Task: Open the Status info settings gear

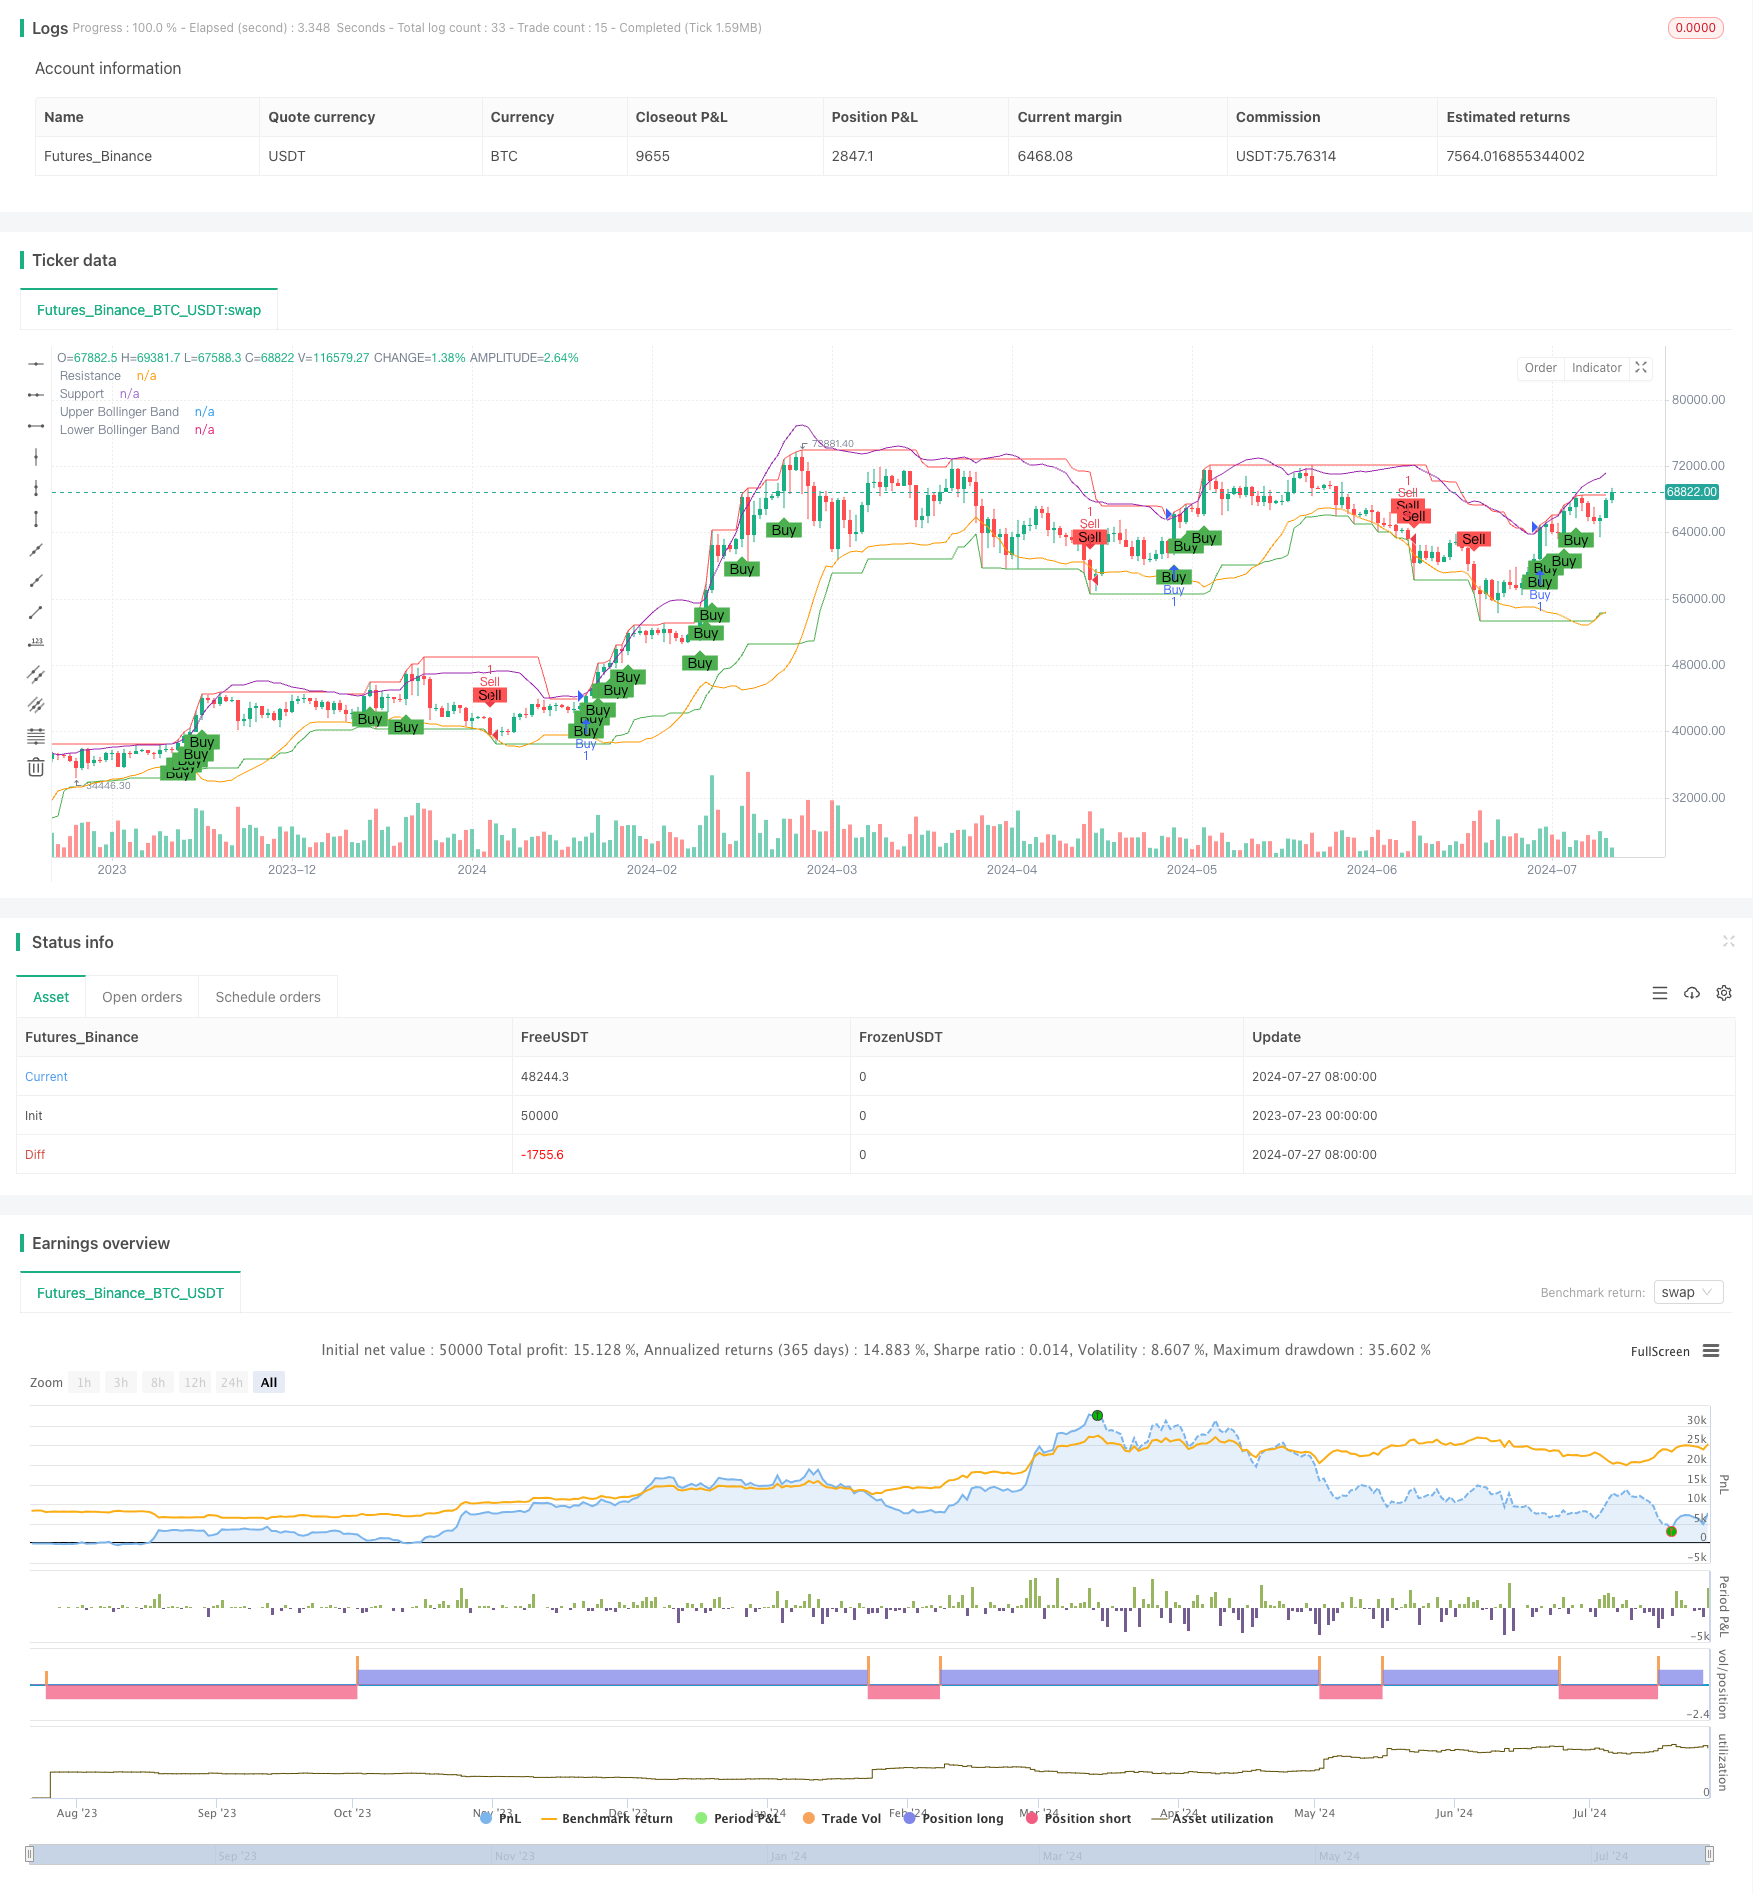Action: 1724,993
